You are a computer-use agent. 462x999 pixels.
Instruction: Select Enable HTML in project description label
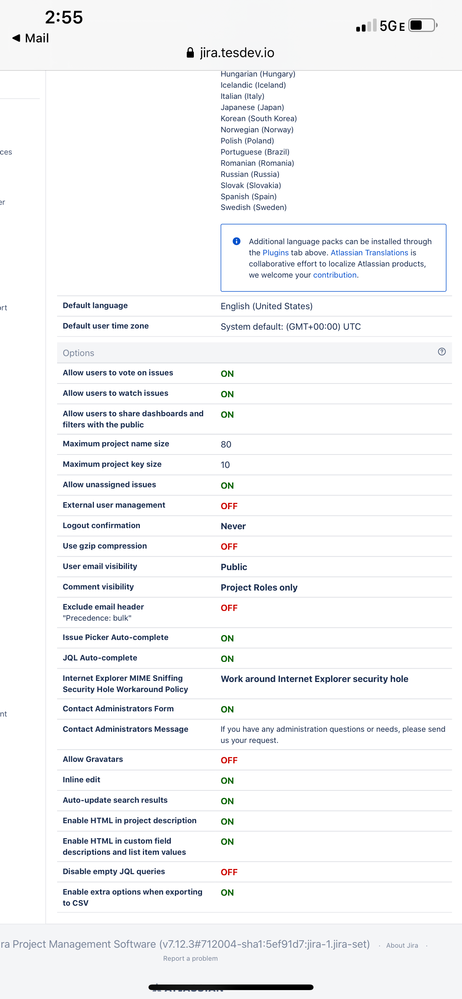(129, 821)
